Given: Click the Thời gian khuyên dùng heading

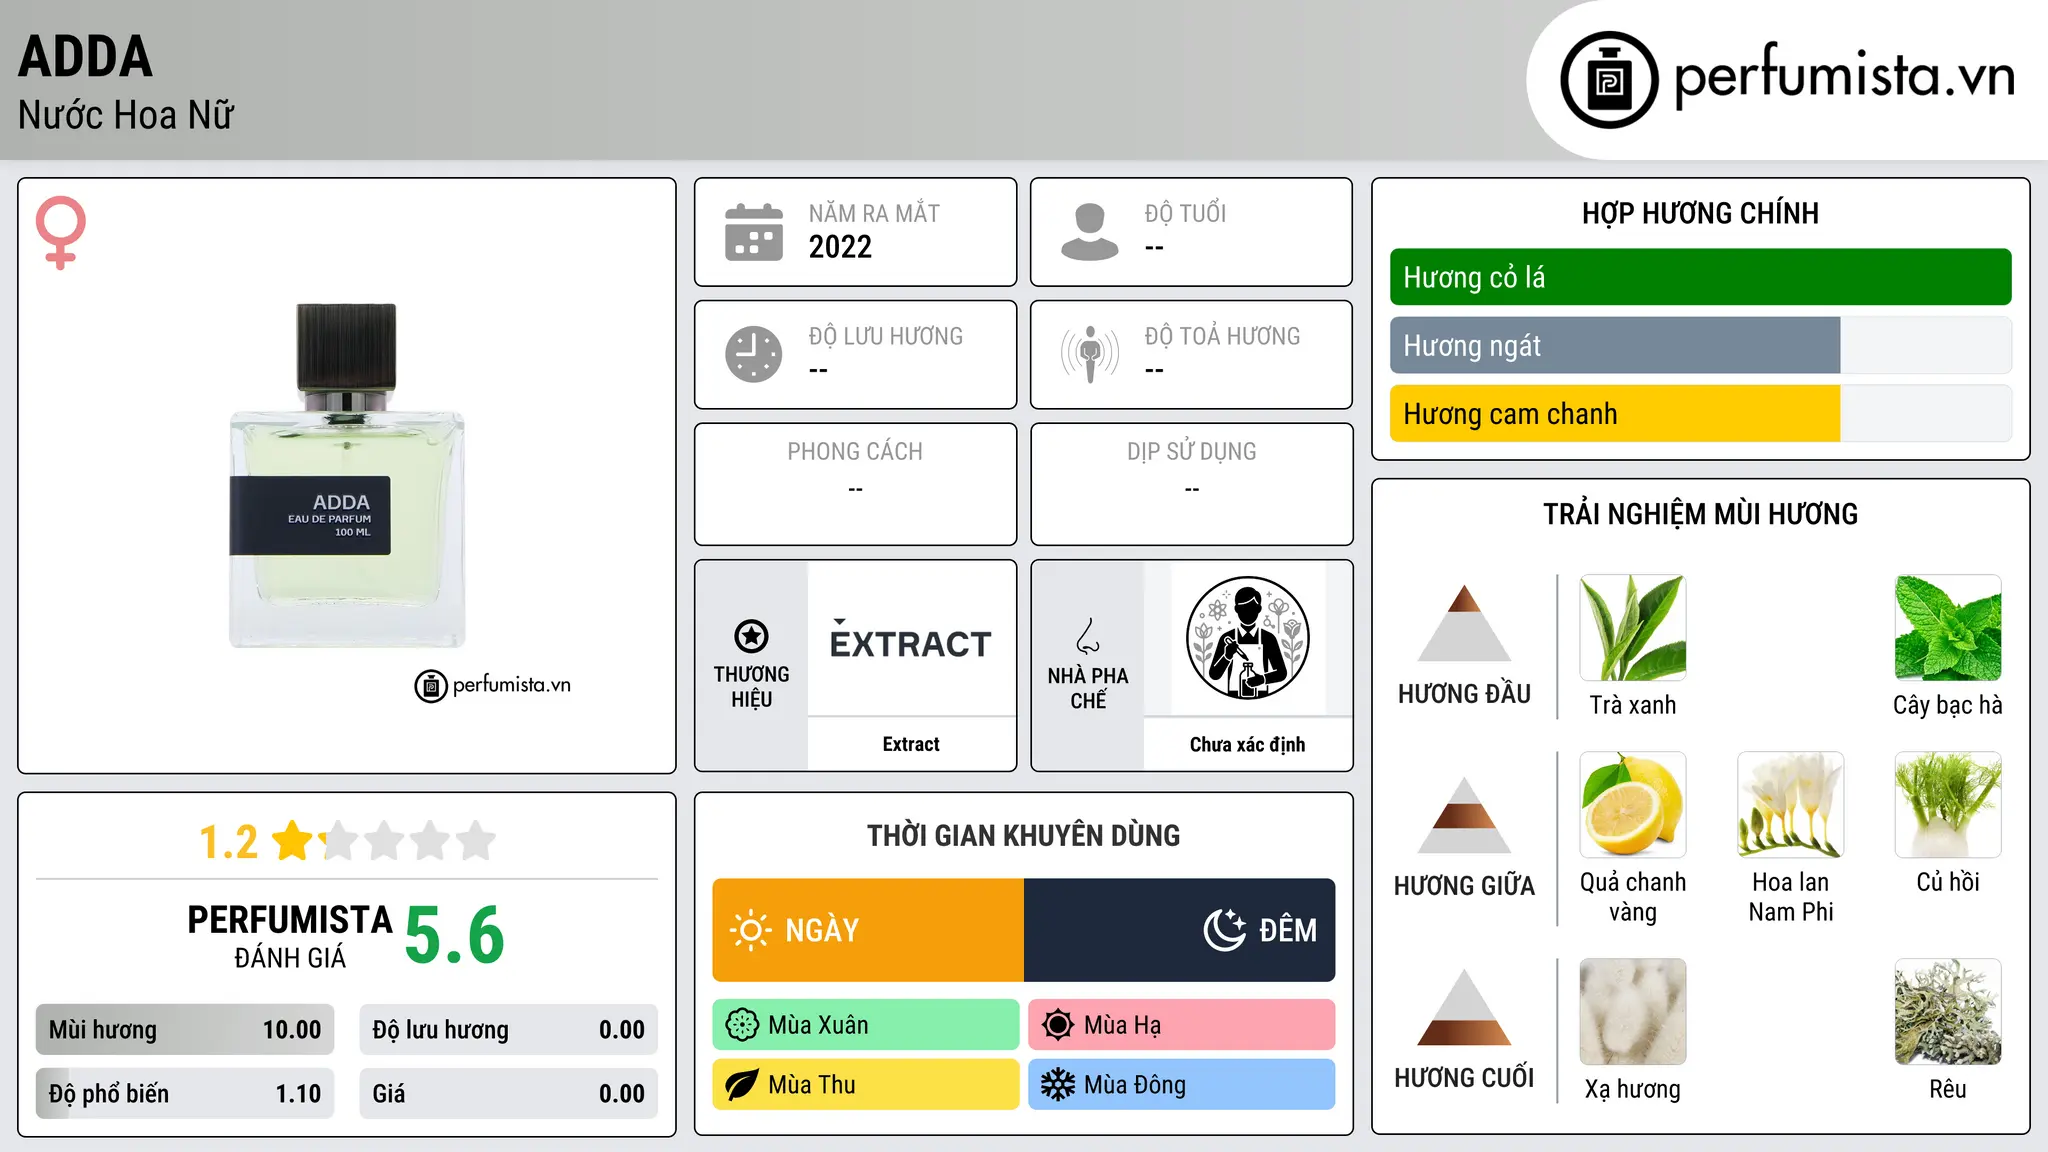Looking at the screenshot, I should (x=1024, y=835).
